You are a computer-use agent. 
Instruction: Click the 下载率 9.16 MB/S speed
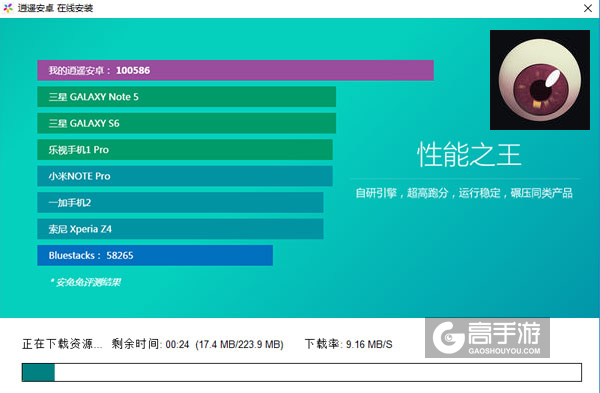(x=349, y=344)
